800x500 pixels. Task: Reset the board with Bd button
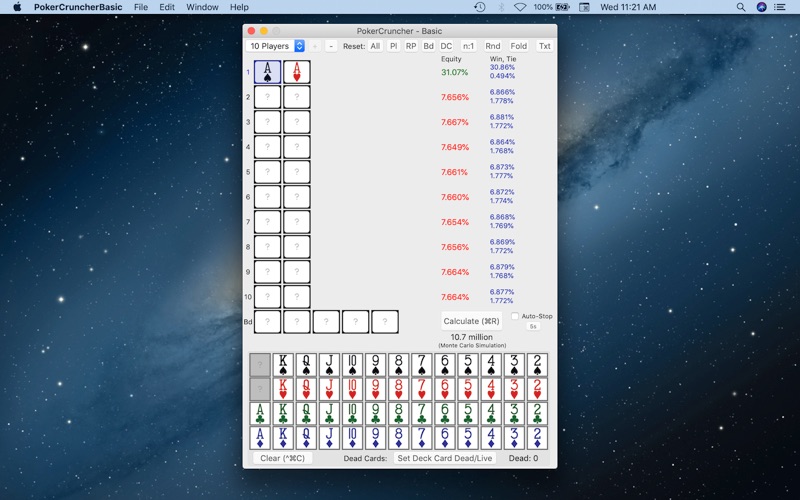pyautogui.click(x=429, y=46)
